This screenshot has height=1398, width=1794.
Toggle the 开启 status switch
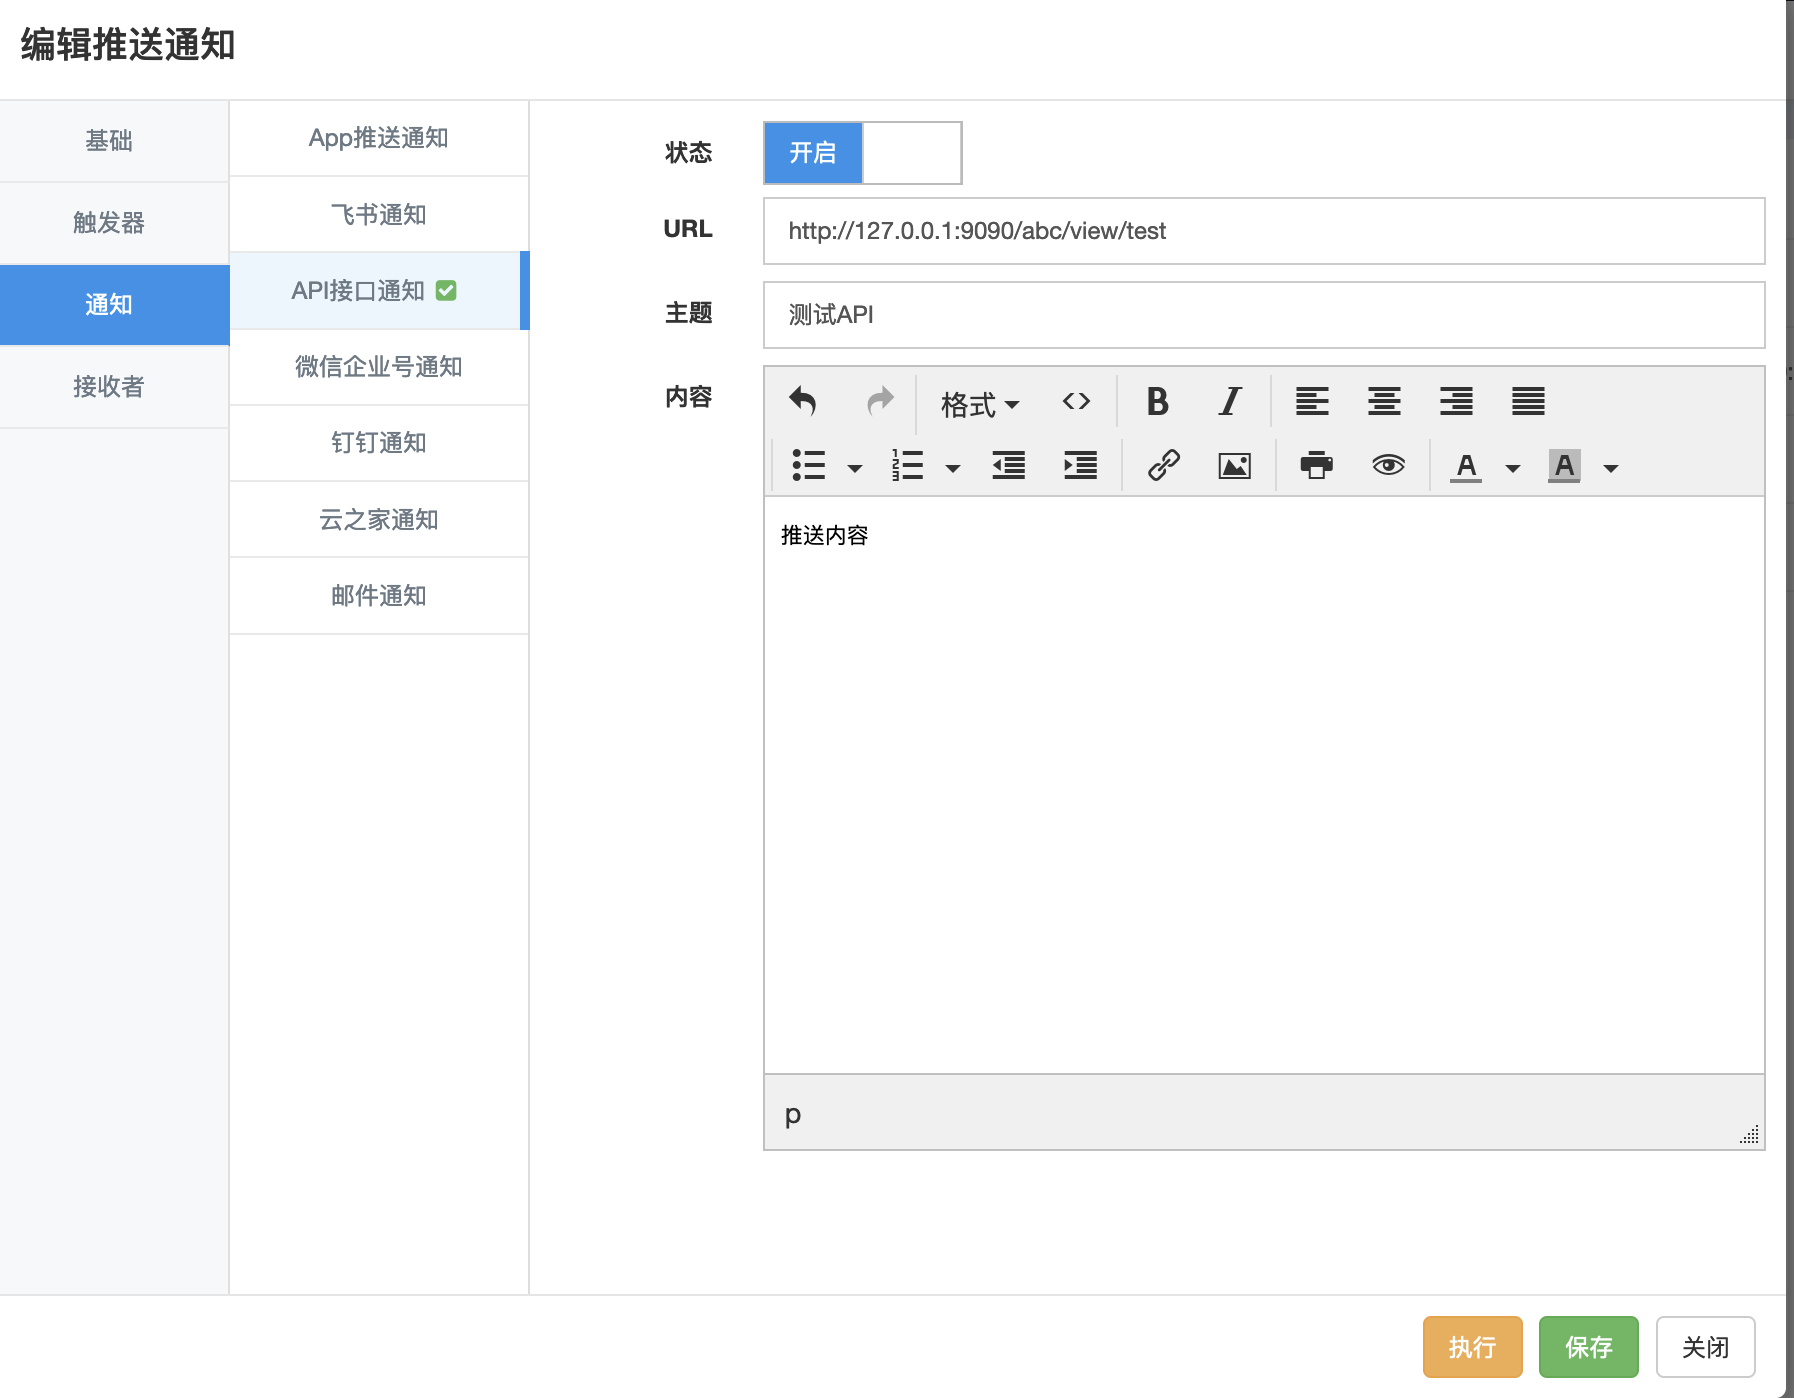862,153
